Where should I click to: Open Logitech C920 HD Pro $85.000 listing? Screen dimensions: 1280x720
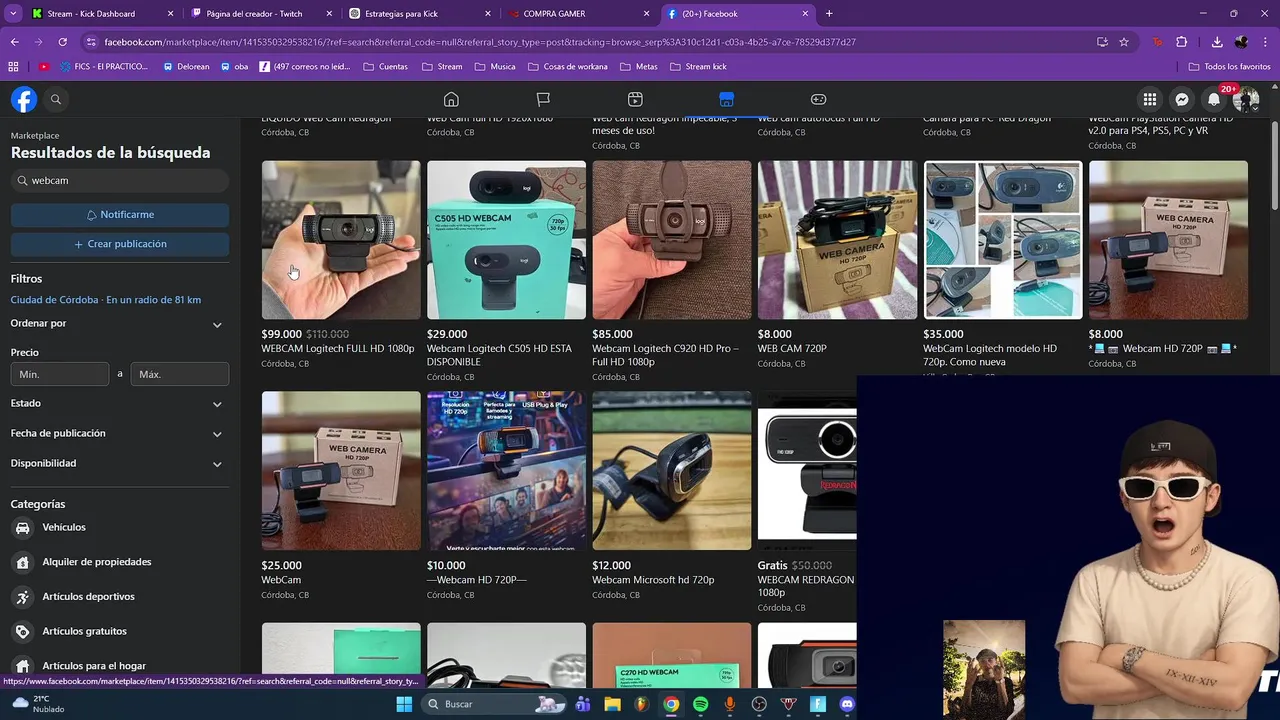tap(671, 270)
